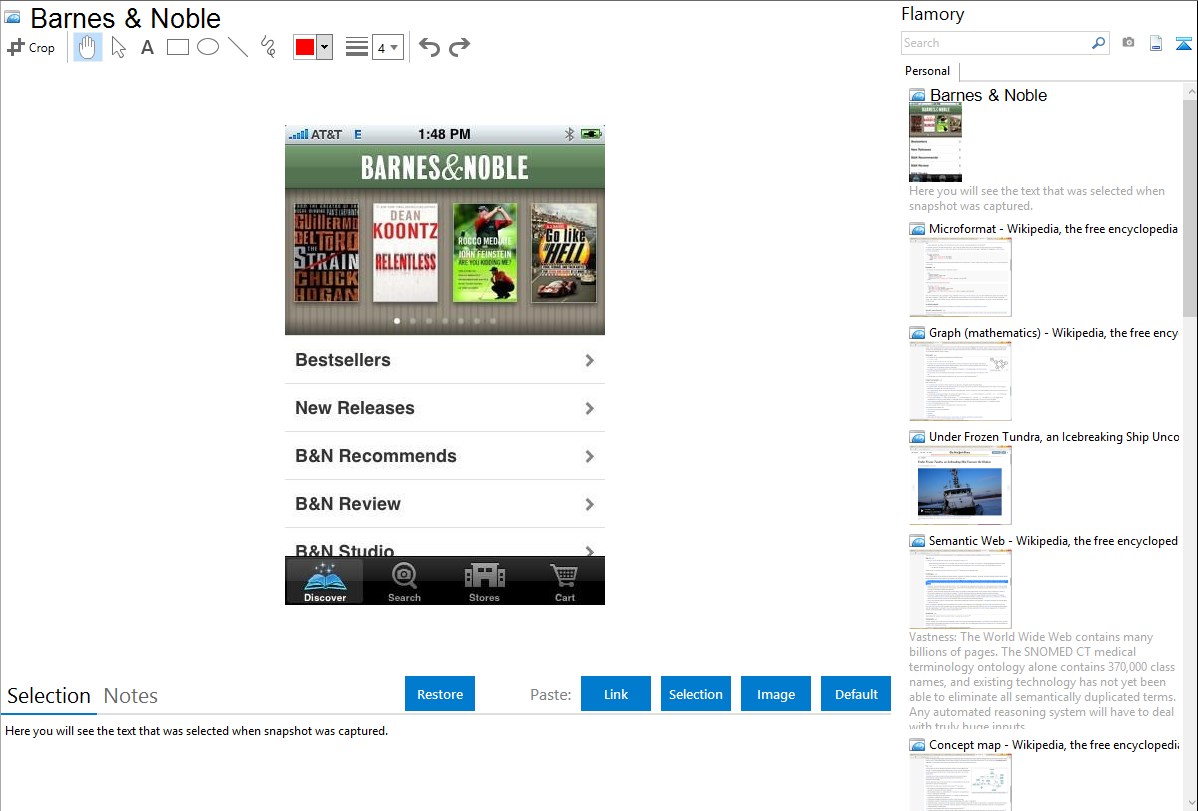The height and width of the screenshot is (811, 1198).
Task: Click the camera capture icon
Action: [1128, 43]
